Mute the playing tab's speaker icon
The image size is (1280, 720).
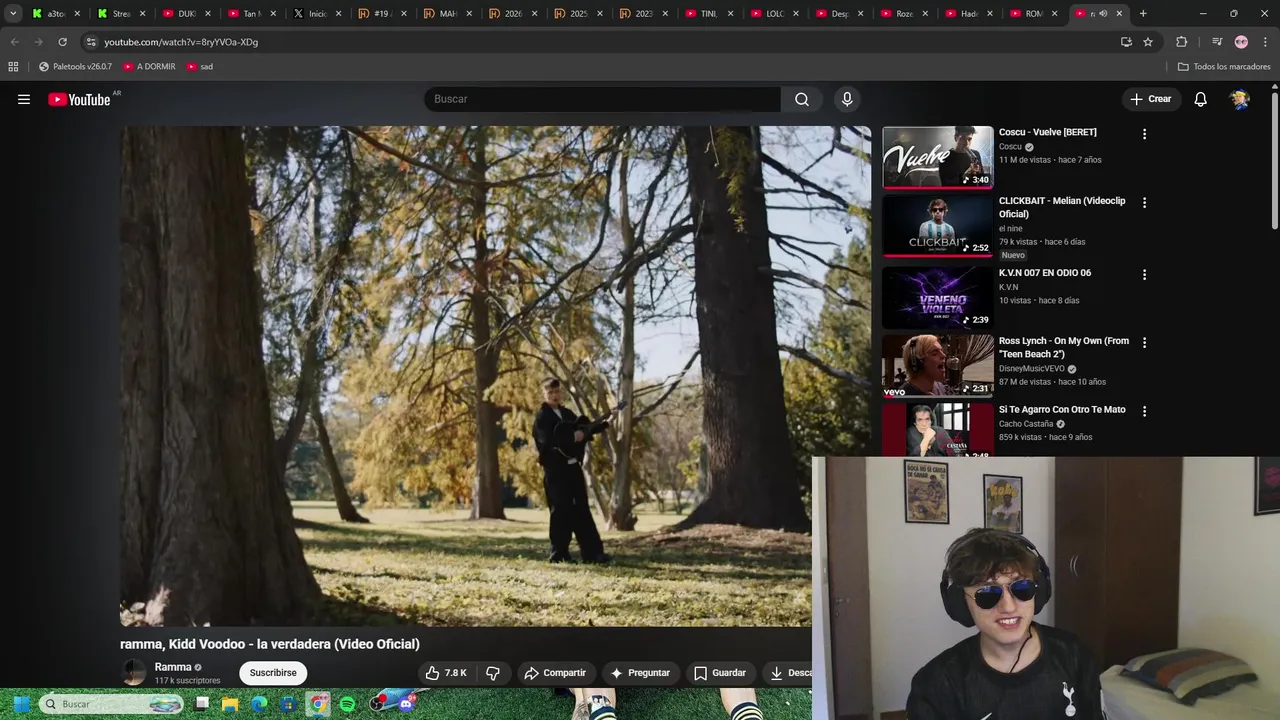[x=1103, y=14]
